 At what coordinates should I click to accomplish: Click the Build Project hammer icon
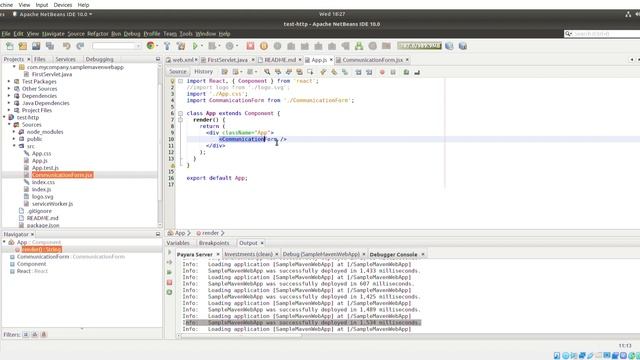click(167, 46)
